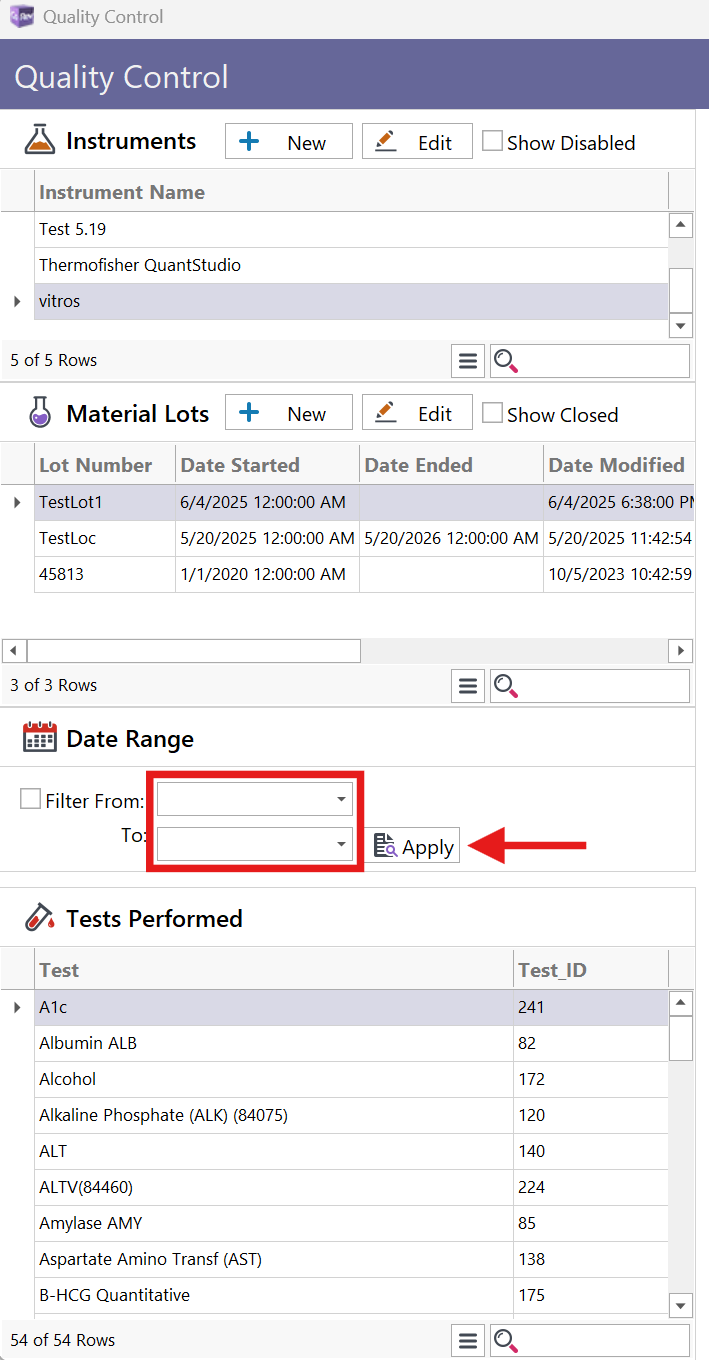Open the grid menu icon under Material Lots
This screenshot has width=709, height=1360.
click(467, 686)
